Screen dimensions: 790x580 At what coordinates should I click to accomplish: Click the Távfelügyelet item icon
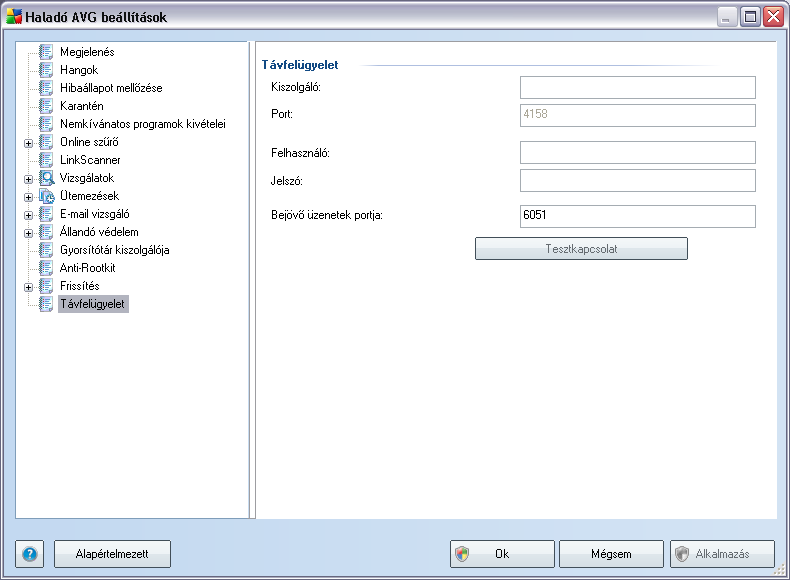tap(46, 304)
